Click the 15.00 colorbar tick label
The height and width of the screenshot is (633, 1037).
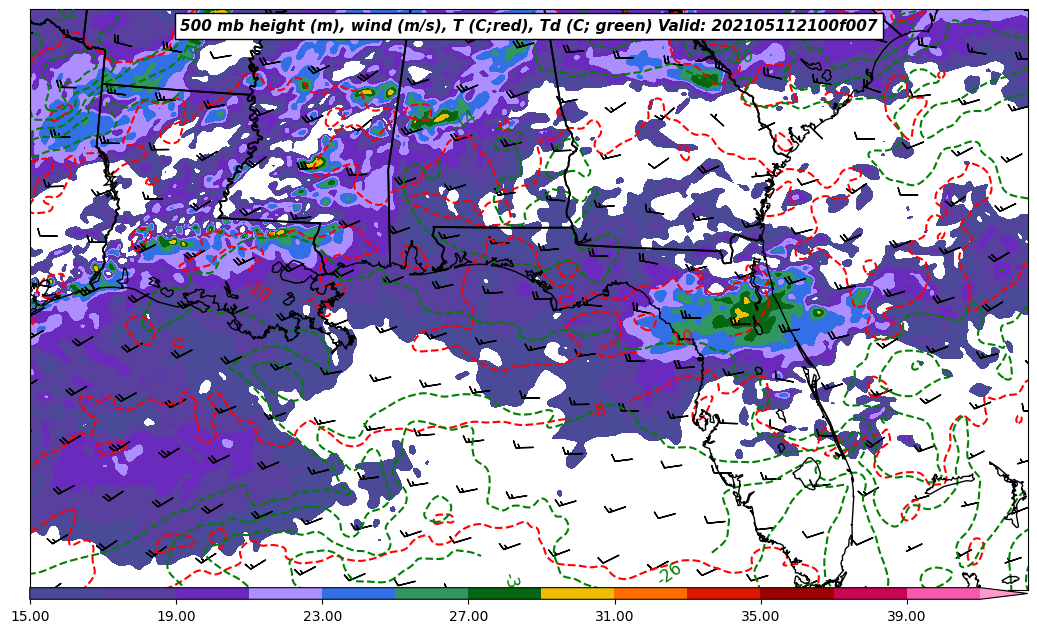pos(30,617)
